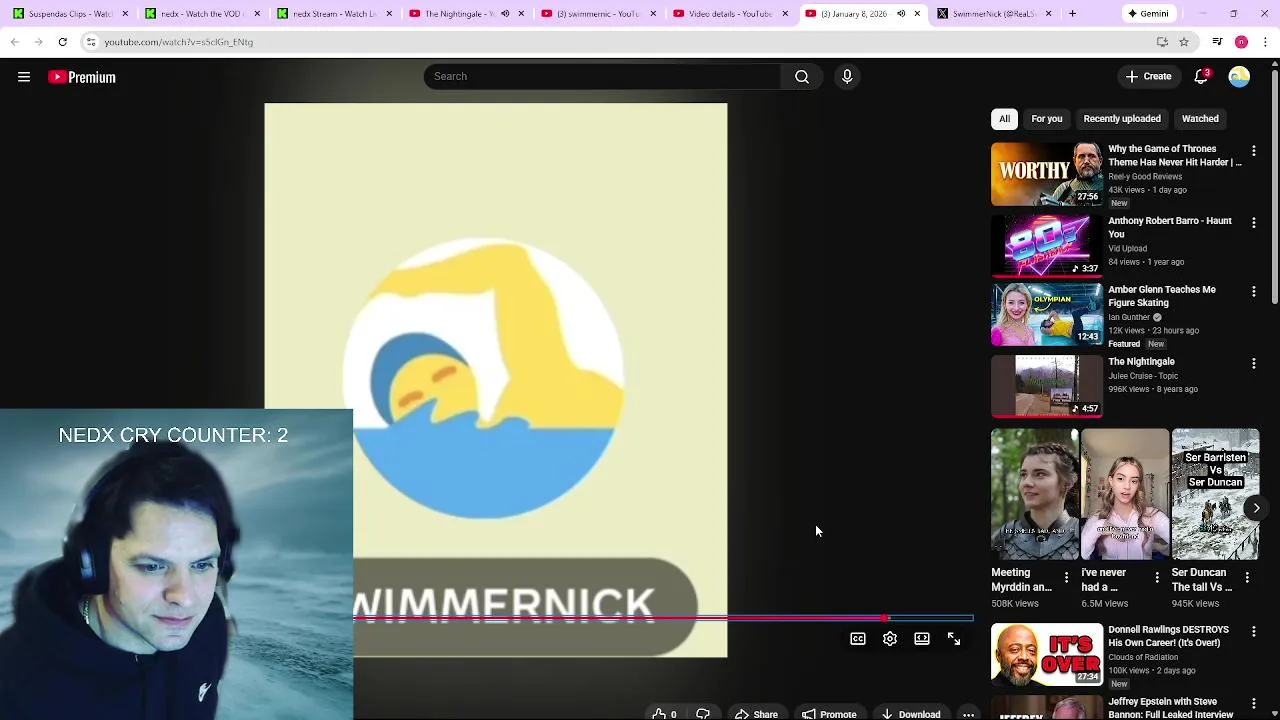Select the Watched filter chip

1200,119
